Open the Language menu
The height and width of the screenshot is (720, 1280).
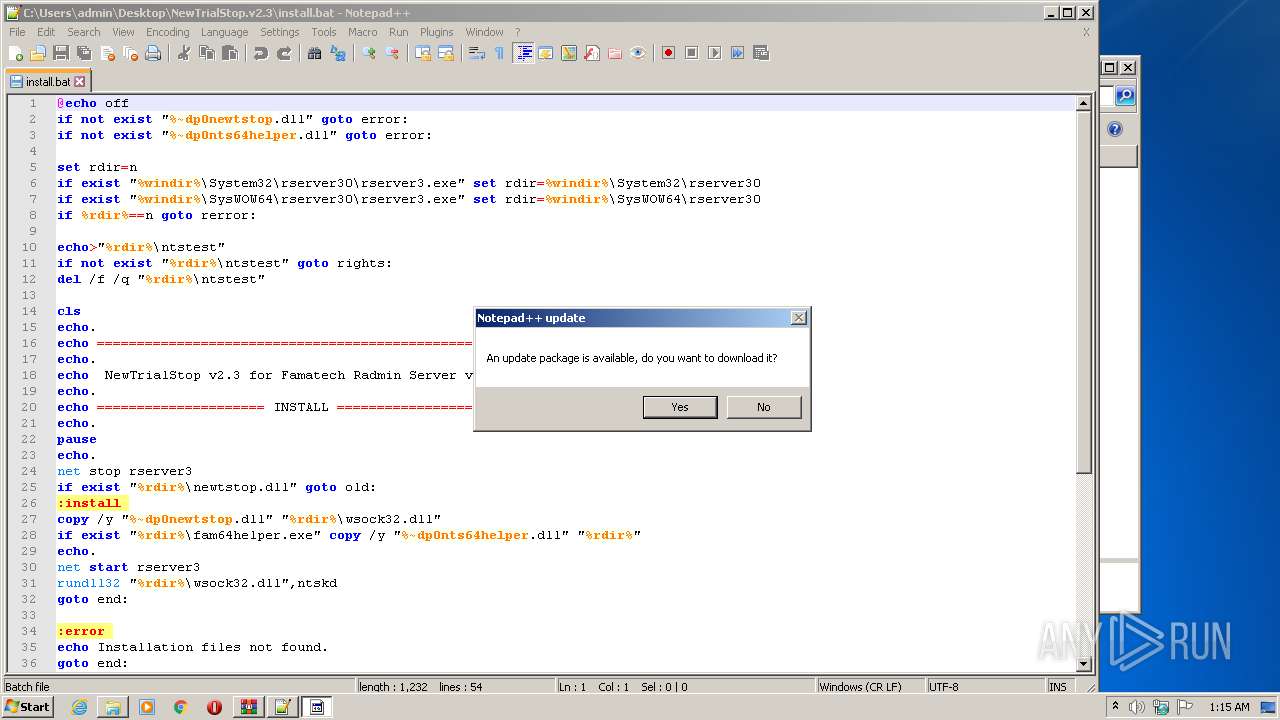point(224,32)
